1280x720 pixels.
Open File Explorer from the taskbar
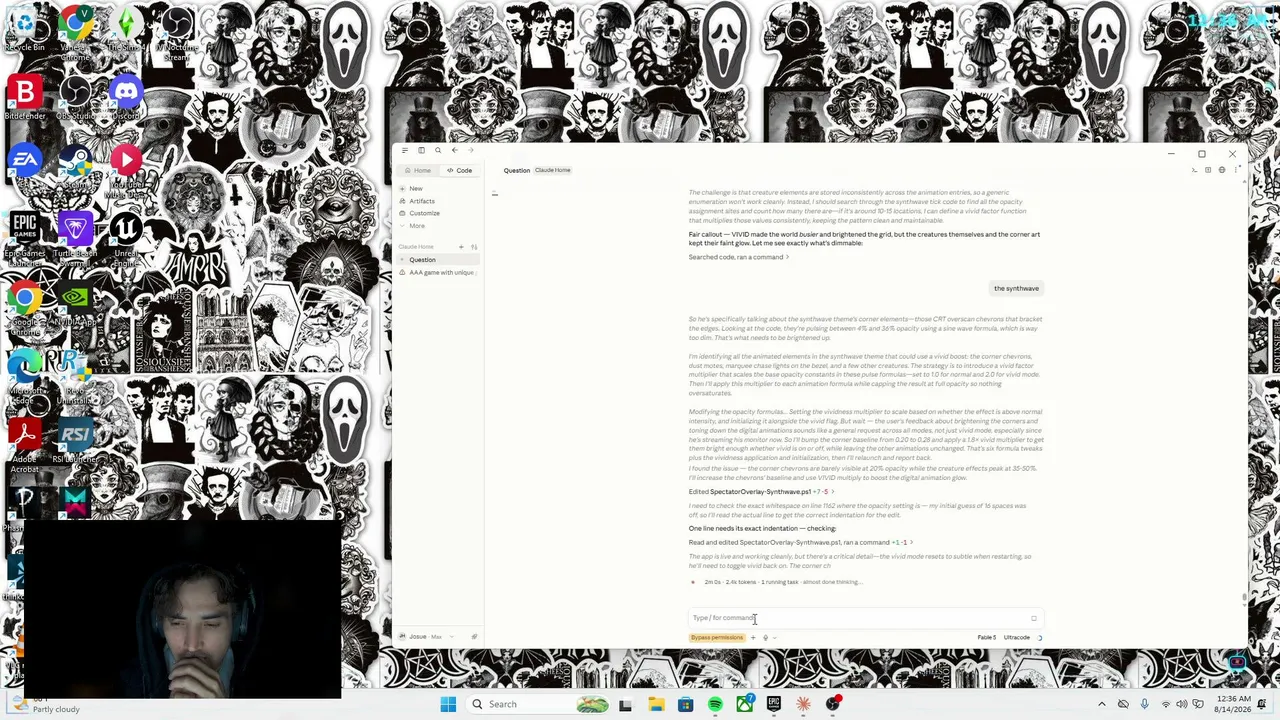[x=656, y=704]
